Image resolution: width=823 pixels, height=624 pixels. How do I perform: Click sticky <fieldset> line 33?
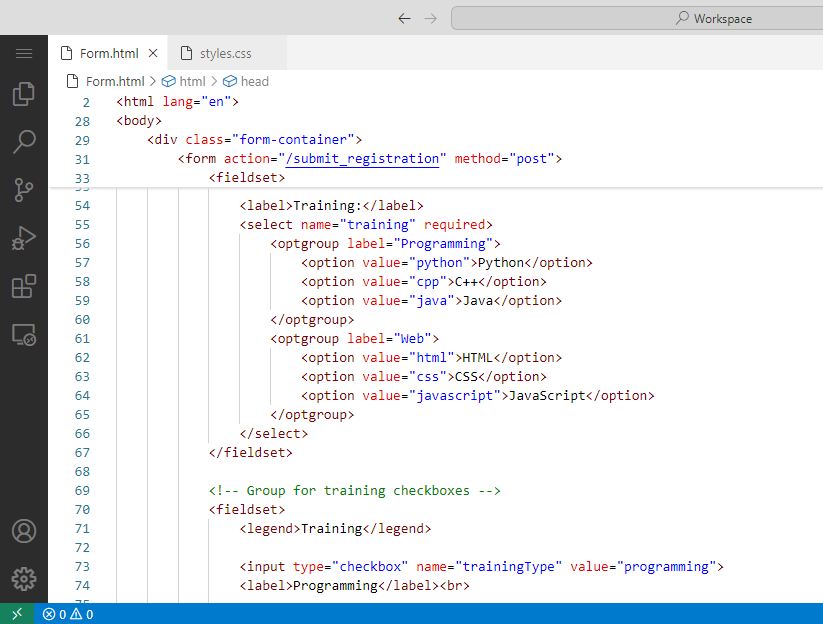click(247, 177)
